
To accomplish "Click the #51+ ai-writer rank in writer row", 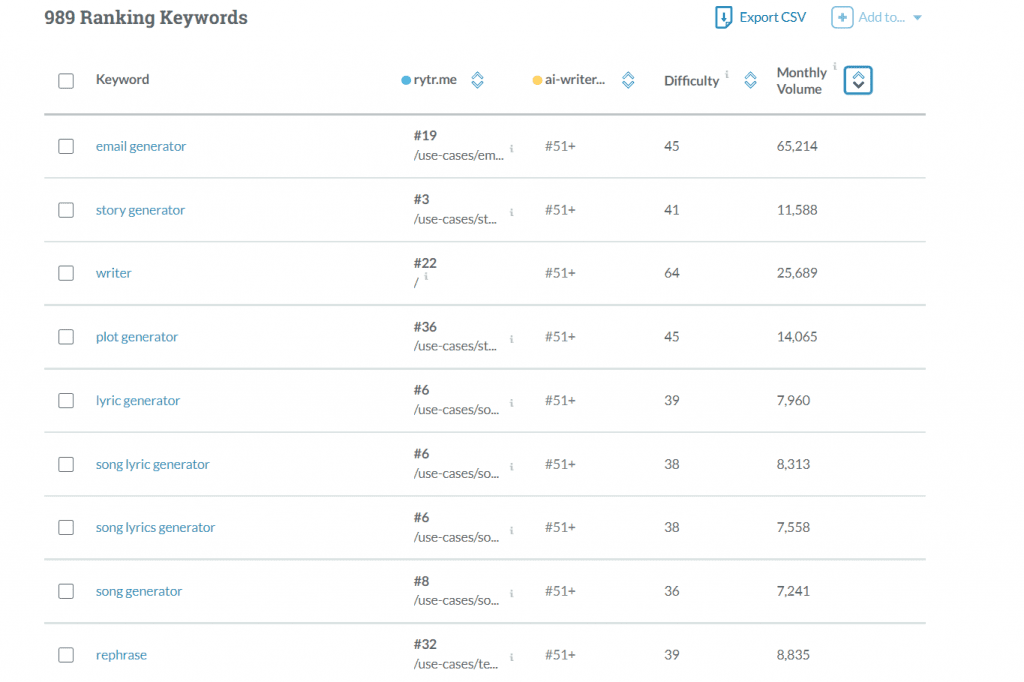I will point(560,273).
